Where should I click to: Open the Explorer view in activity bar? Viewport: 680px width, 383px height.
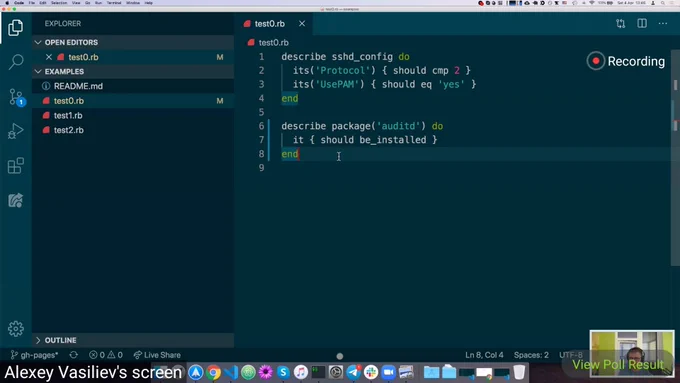click(16, 28)
